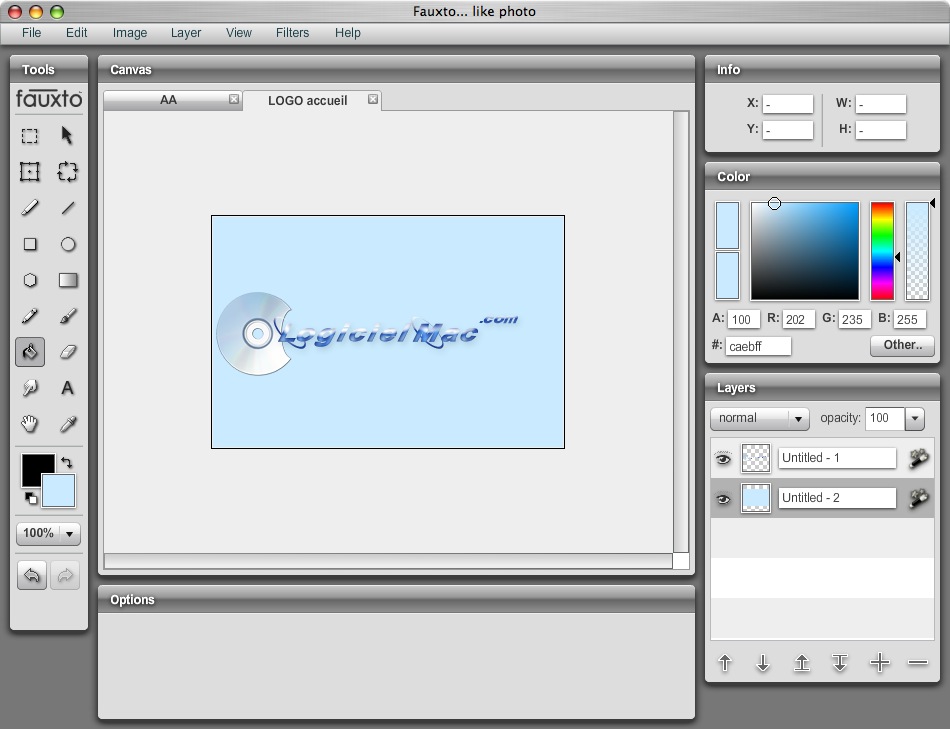Select the arrow move tool
This screenshot has width=950, height=729.
click(x=67, y=136)
